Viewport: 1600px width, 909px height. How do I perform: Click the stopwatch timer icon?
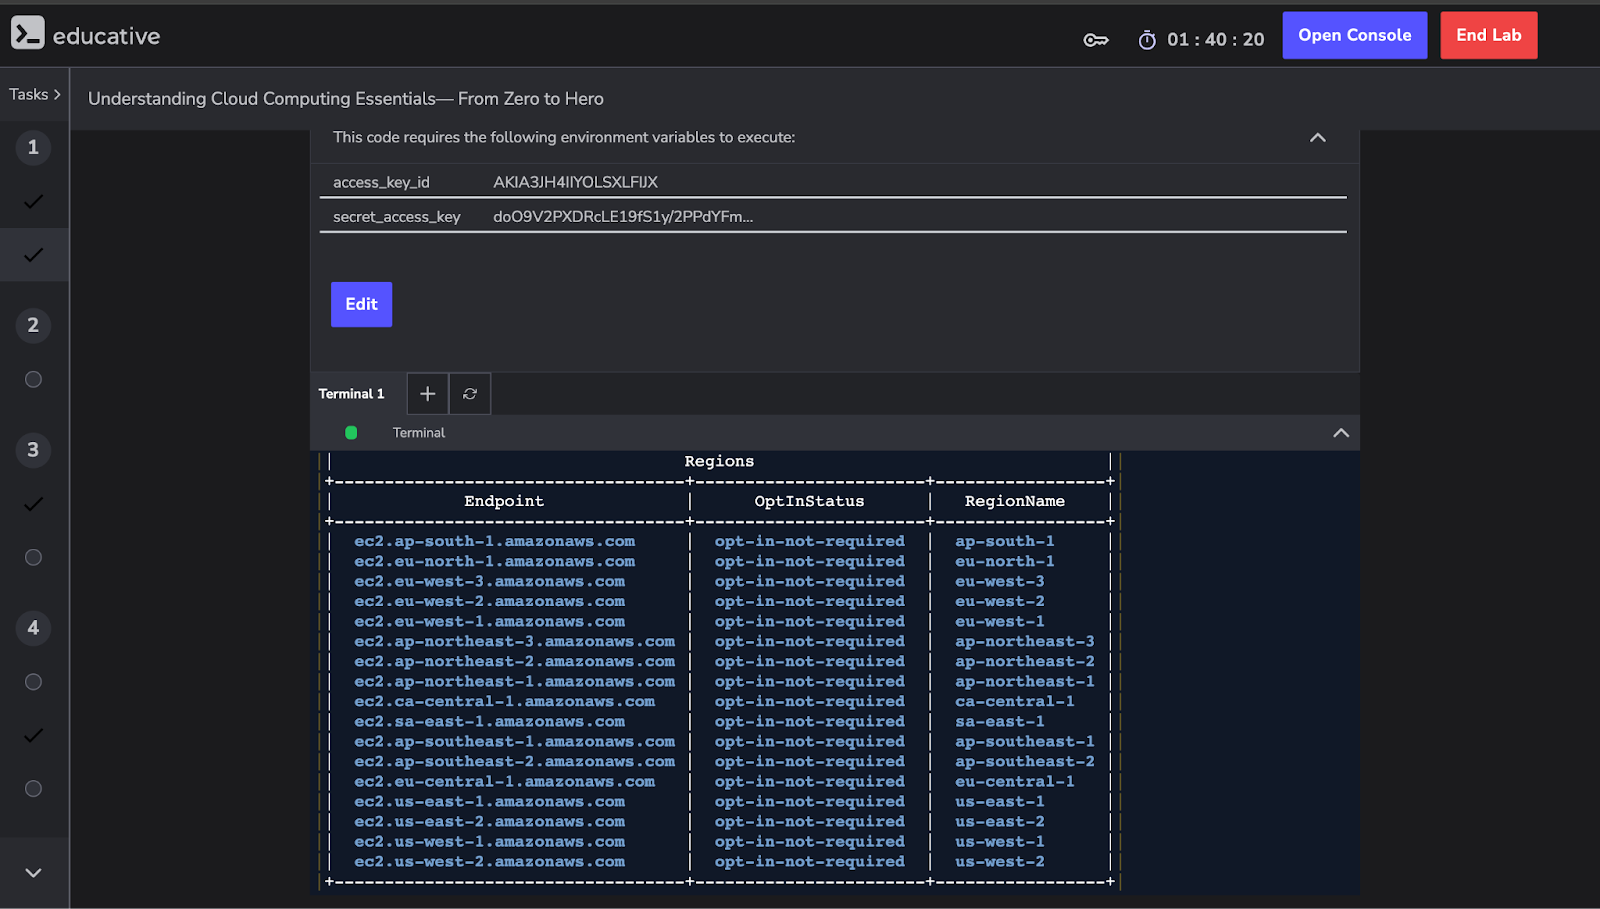click(x=1147, y=40)
